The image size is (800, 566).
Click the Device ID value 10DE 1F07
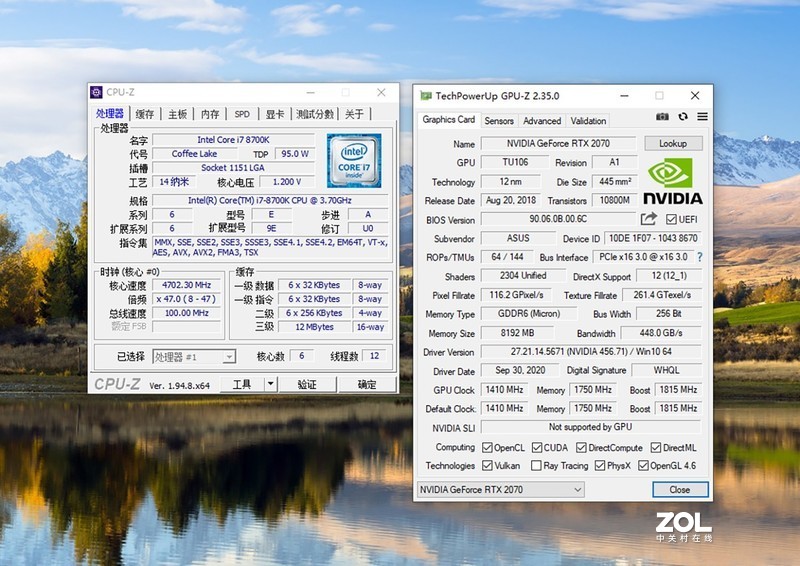(653, 238)
